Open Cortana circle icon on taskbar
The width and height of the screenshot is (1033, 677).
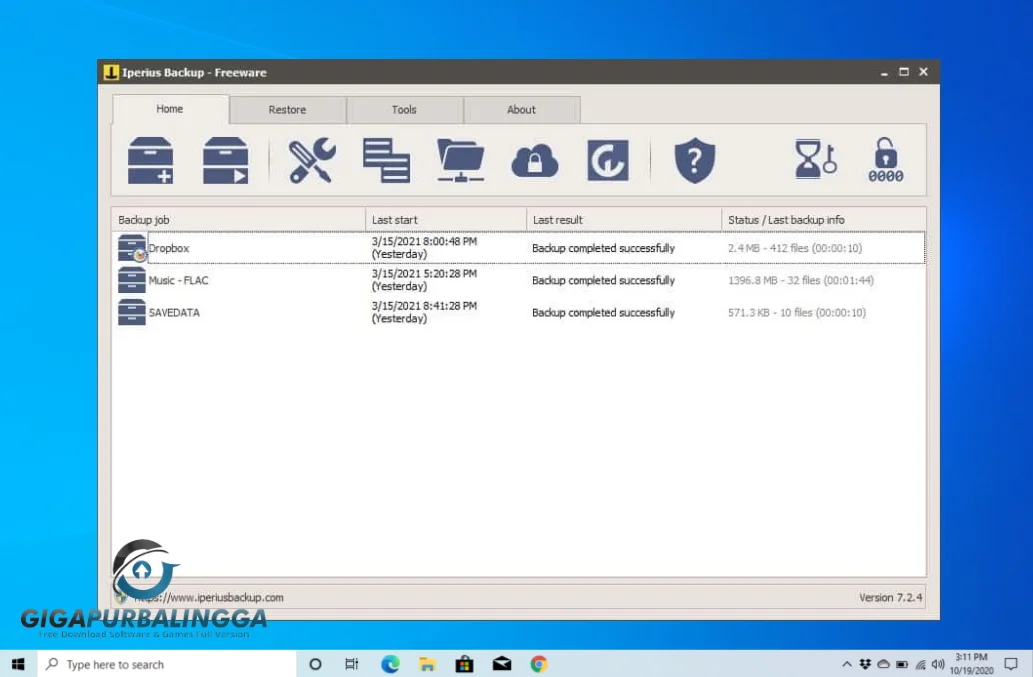pos(315,664)
